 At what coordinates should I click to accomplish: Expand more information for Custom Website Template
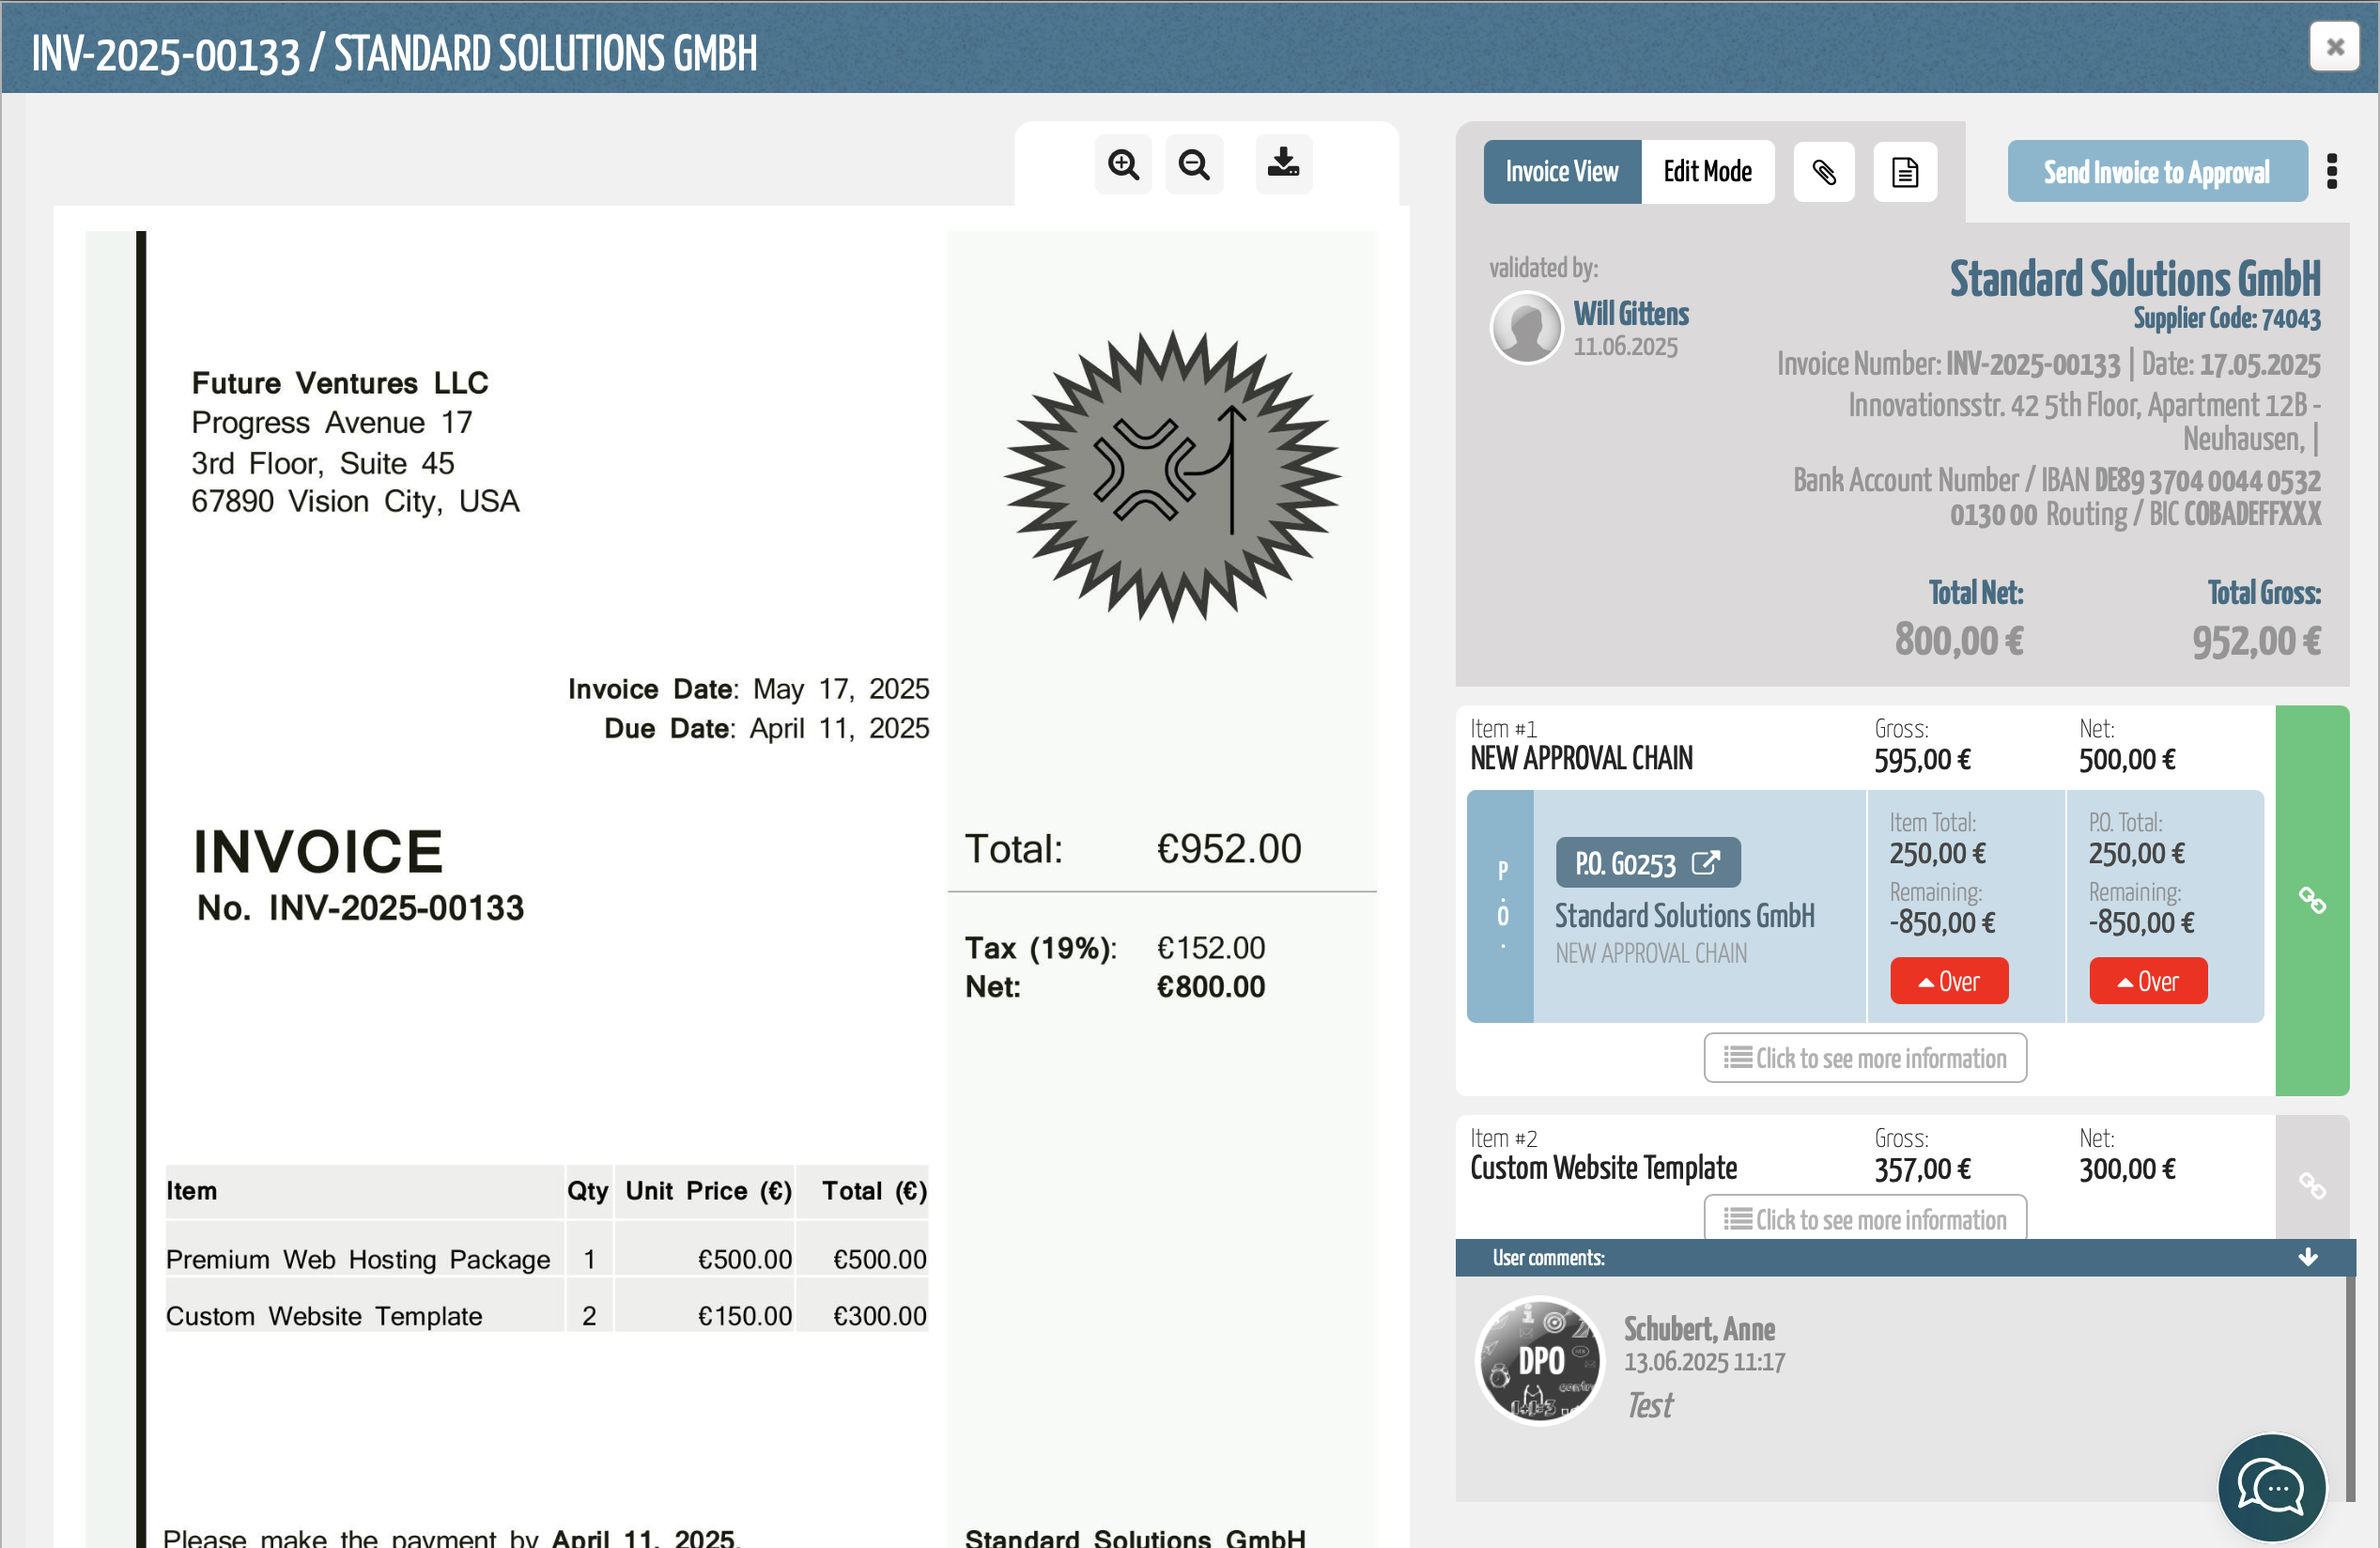tap(1864, 1219)
